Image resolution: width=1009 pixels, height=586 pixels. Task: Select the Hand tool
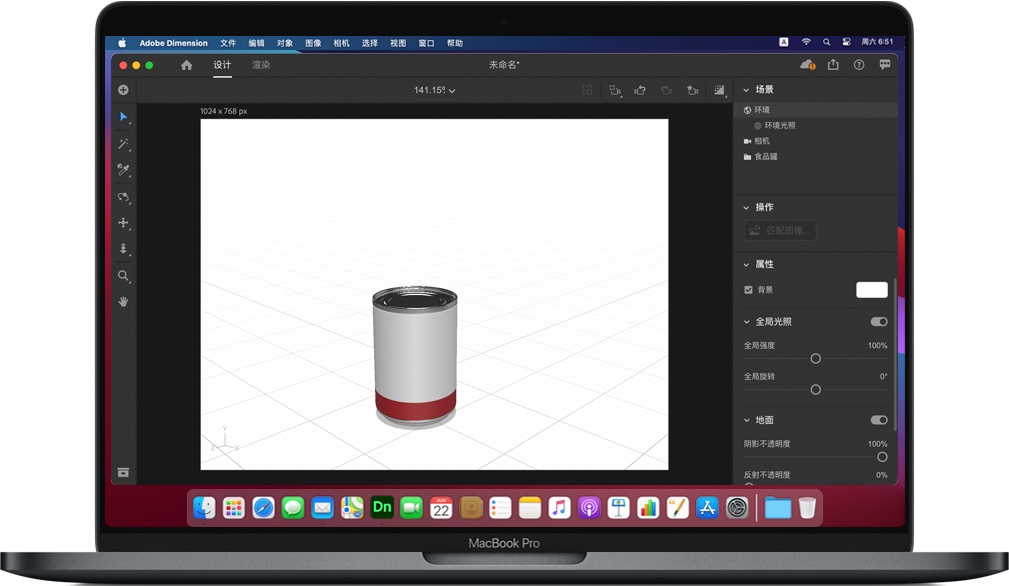tap(123, 301)
